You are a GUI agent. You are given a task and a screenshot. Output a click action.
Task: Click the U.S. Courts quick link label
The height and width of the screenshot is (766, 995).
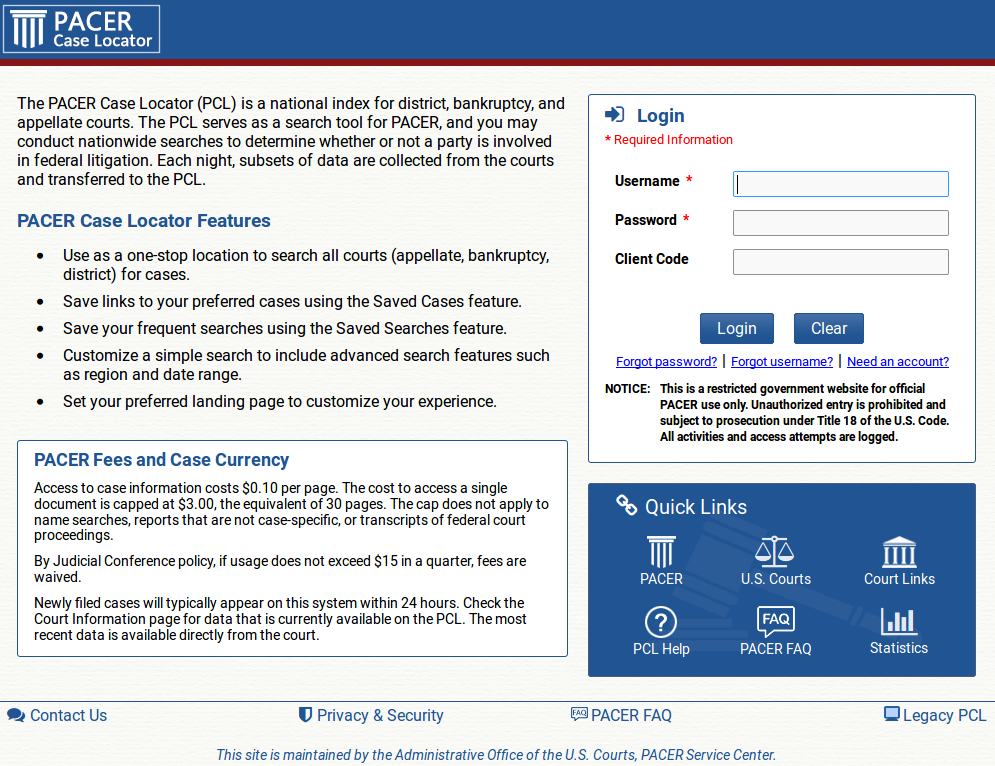coord(775,579)
